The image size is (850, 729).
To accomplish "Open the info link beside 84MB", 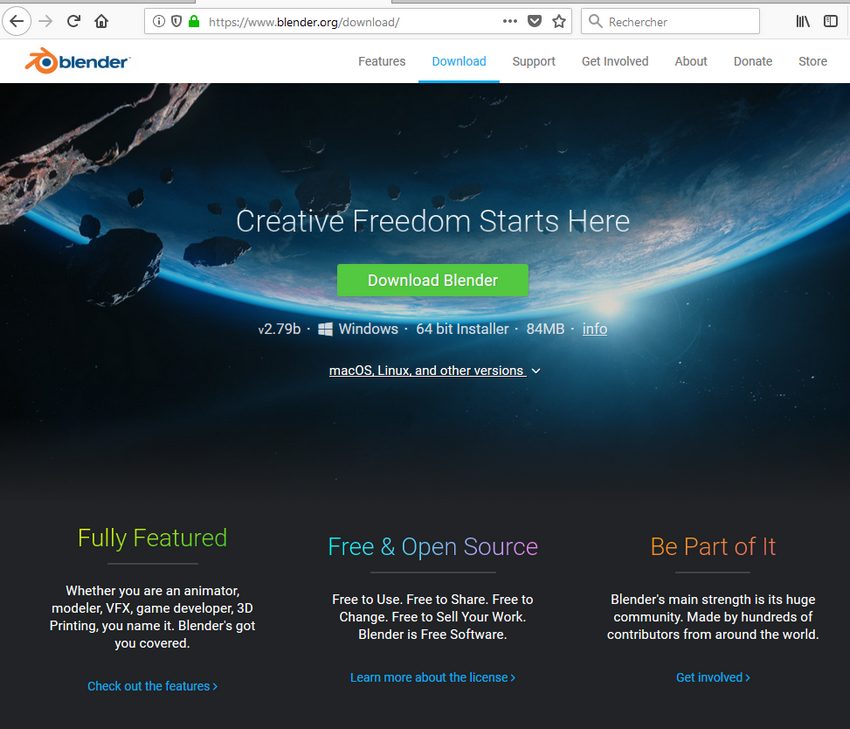I will click(x=595, y=329).
